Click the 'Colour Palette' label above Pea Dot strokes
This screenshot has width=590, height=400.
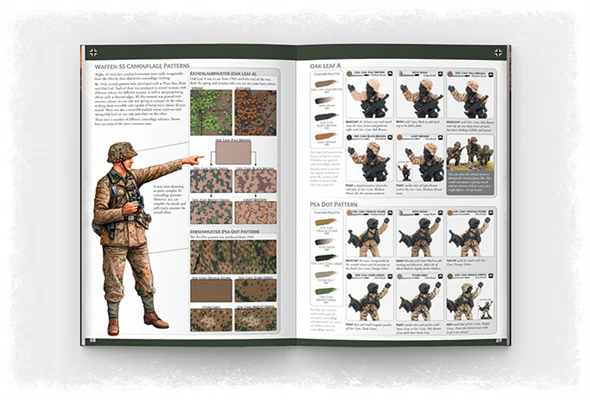(x=326, y=213)
